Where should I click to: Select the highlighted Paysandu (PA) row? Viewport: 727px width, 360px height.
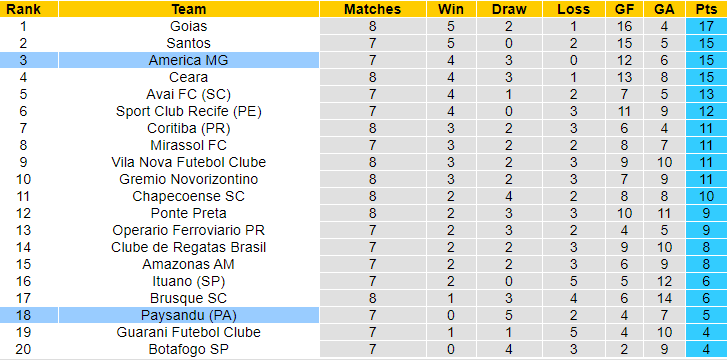(364, 315)
